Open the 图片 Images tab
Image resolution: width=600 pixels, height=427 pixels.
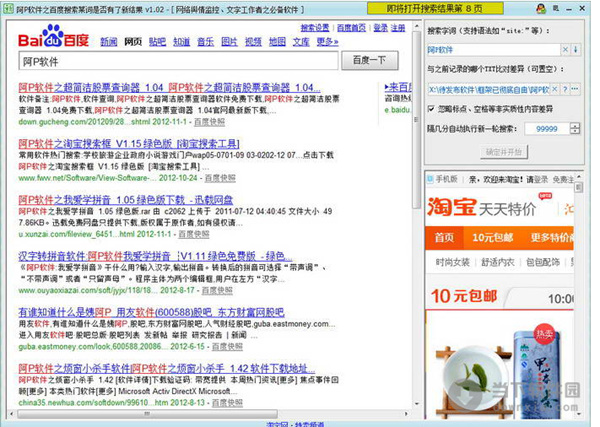click(230, 42)
